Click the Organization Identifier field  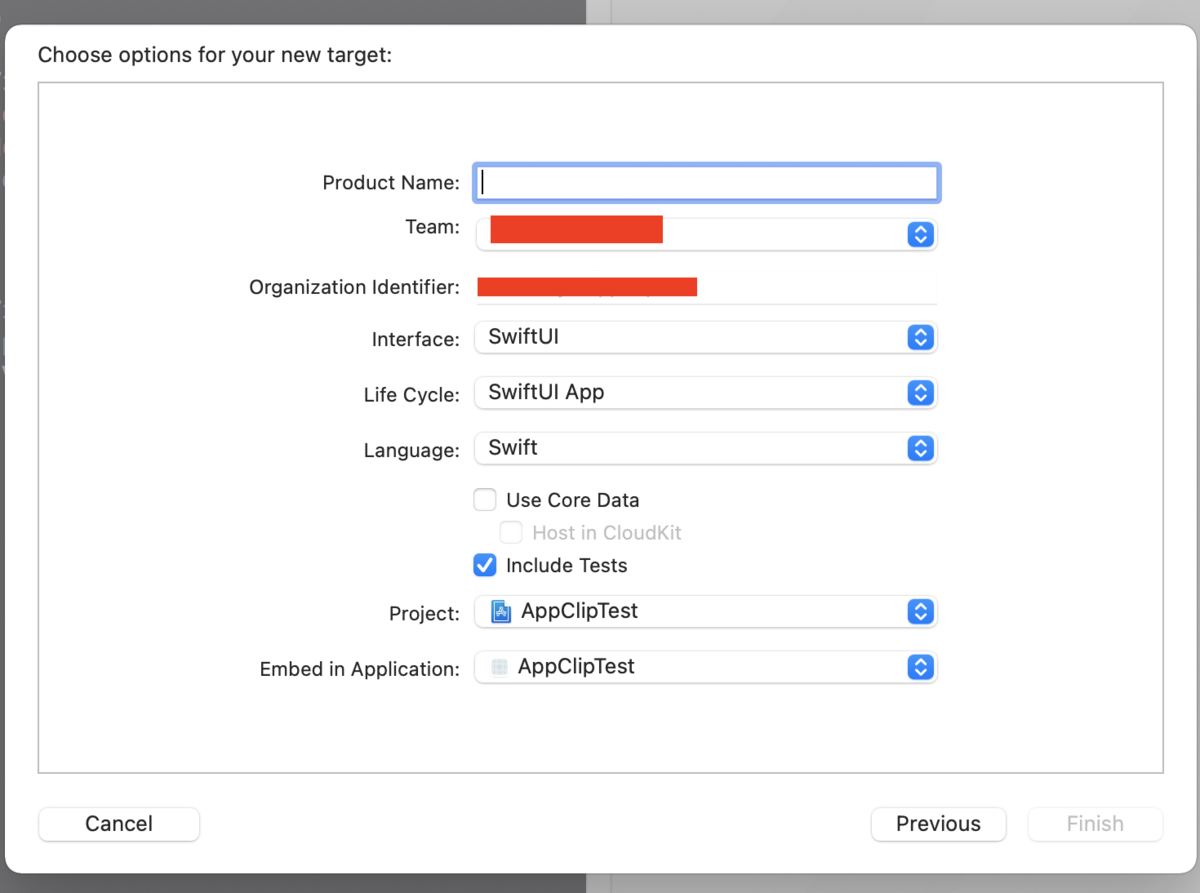pos(706,288)
